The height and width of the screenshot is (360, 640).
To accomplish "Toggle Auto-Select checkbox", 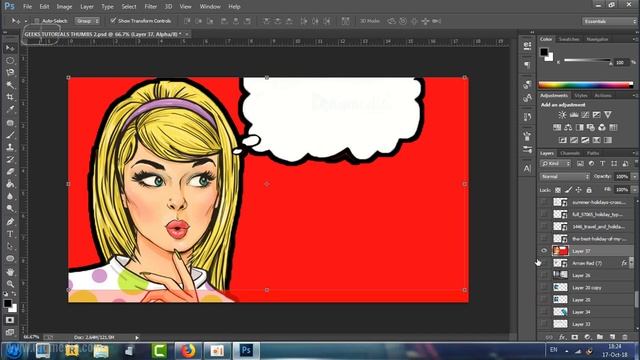I will click(x=37, y=21).
